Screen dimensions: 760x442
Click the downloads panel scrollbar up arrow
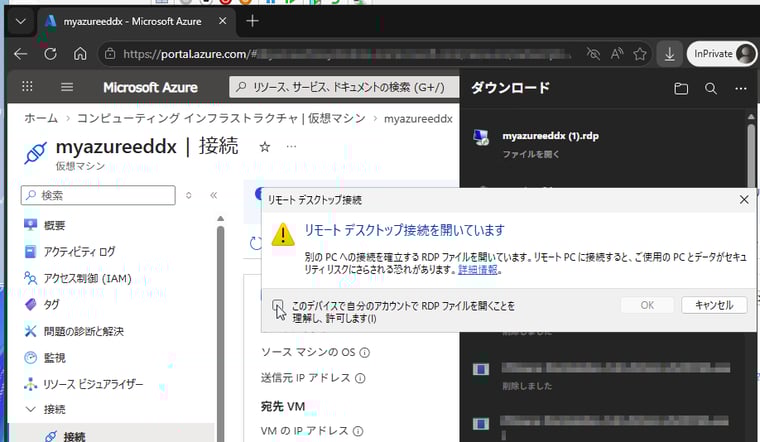(751, 117)
